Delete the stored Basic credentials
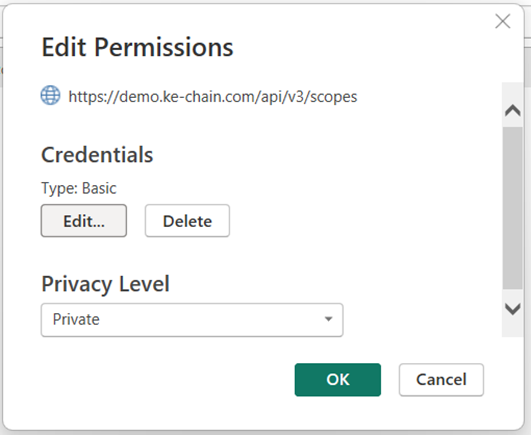 tap(187, 221)
